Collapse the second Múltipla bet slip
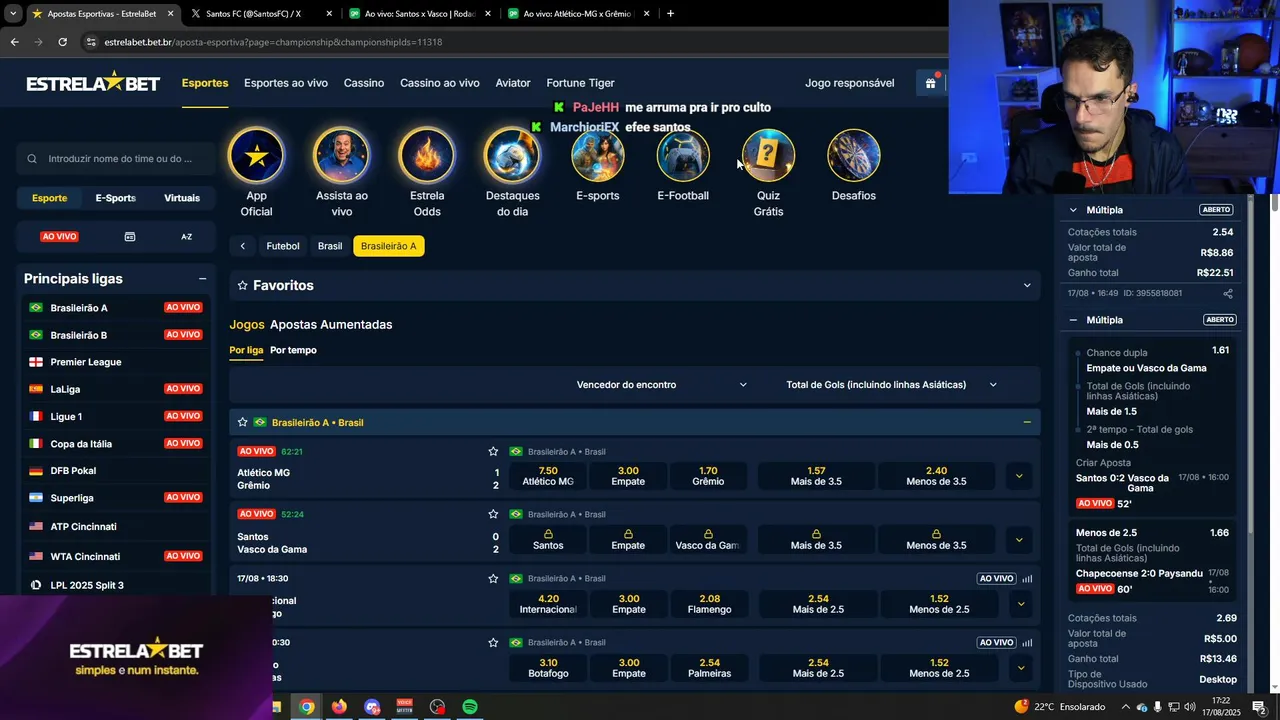1280x720 pixels. point(1073,320)
